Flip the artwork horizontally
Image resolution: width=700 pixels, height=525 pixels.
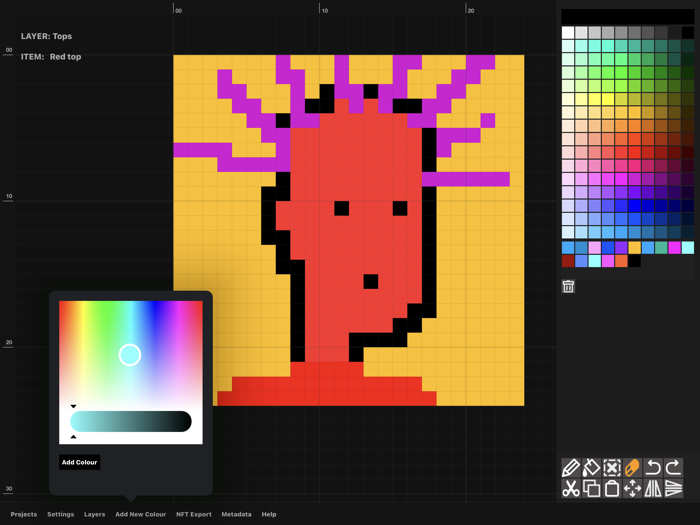pos(653,488)
